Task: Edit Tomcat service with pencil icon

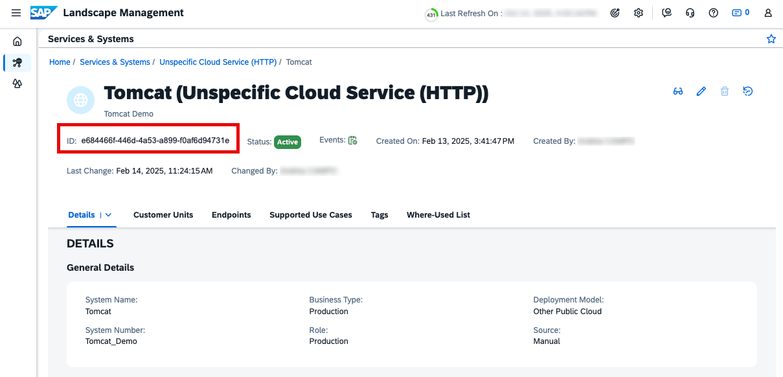Action: pos(702,91)
